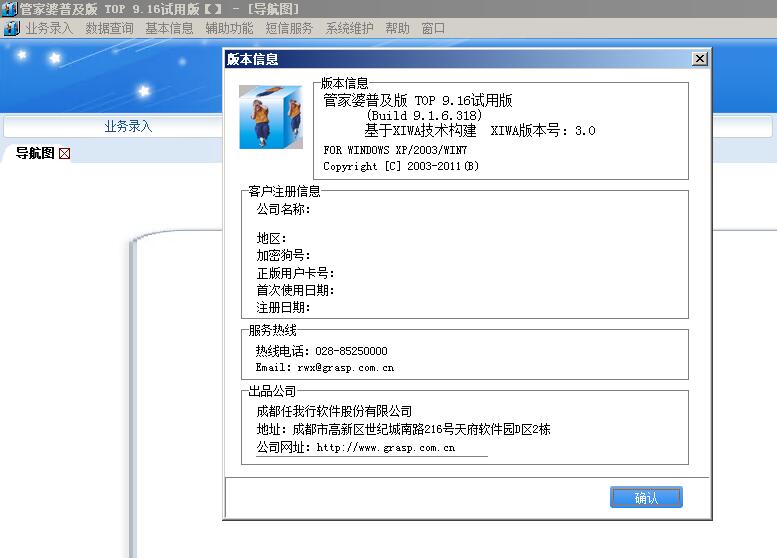Click the 公司名称 label

pos(283,209)
